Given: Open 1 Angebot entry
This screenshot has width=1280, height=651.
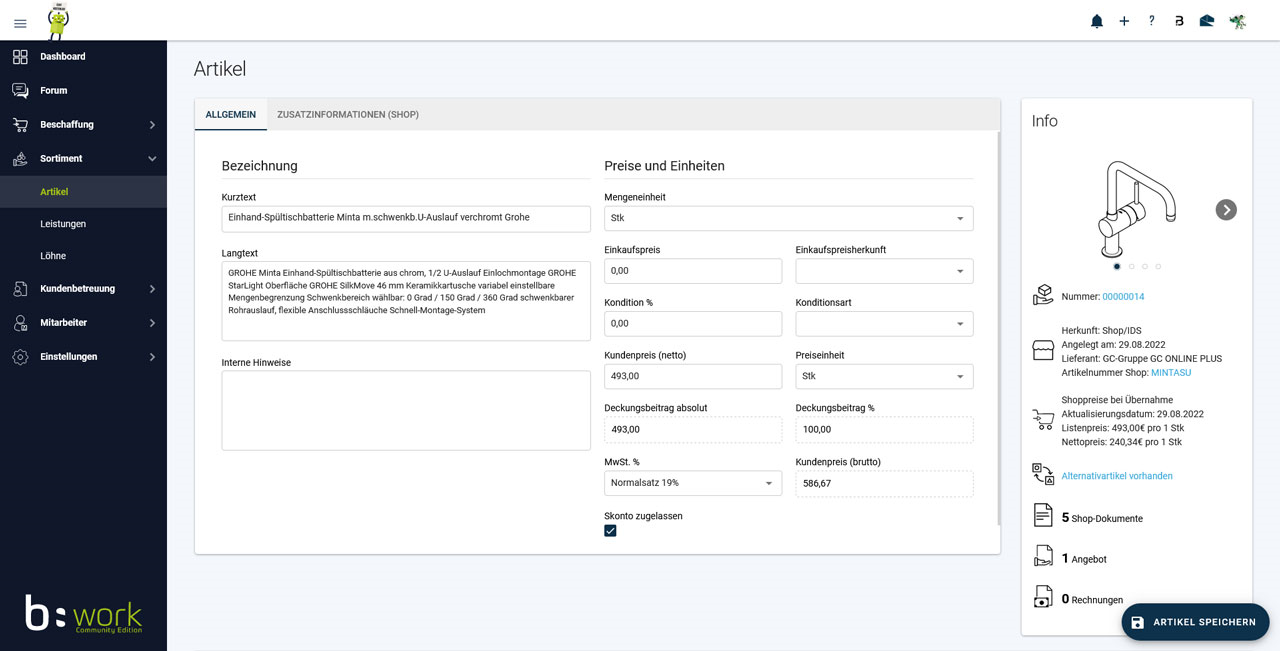Looking at the screenshot, I should pyautogui.click(x=1084, y=559).
